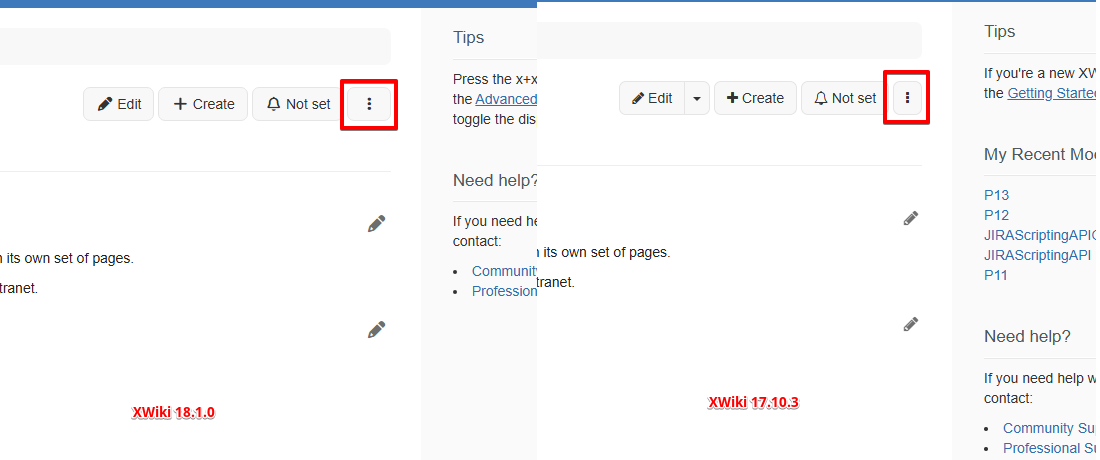Follow the Community Su link under Need help
1100x460 pixels.
click(x=1049, y=428)
